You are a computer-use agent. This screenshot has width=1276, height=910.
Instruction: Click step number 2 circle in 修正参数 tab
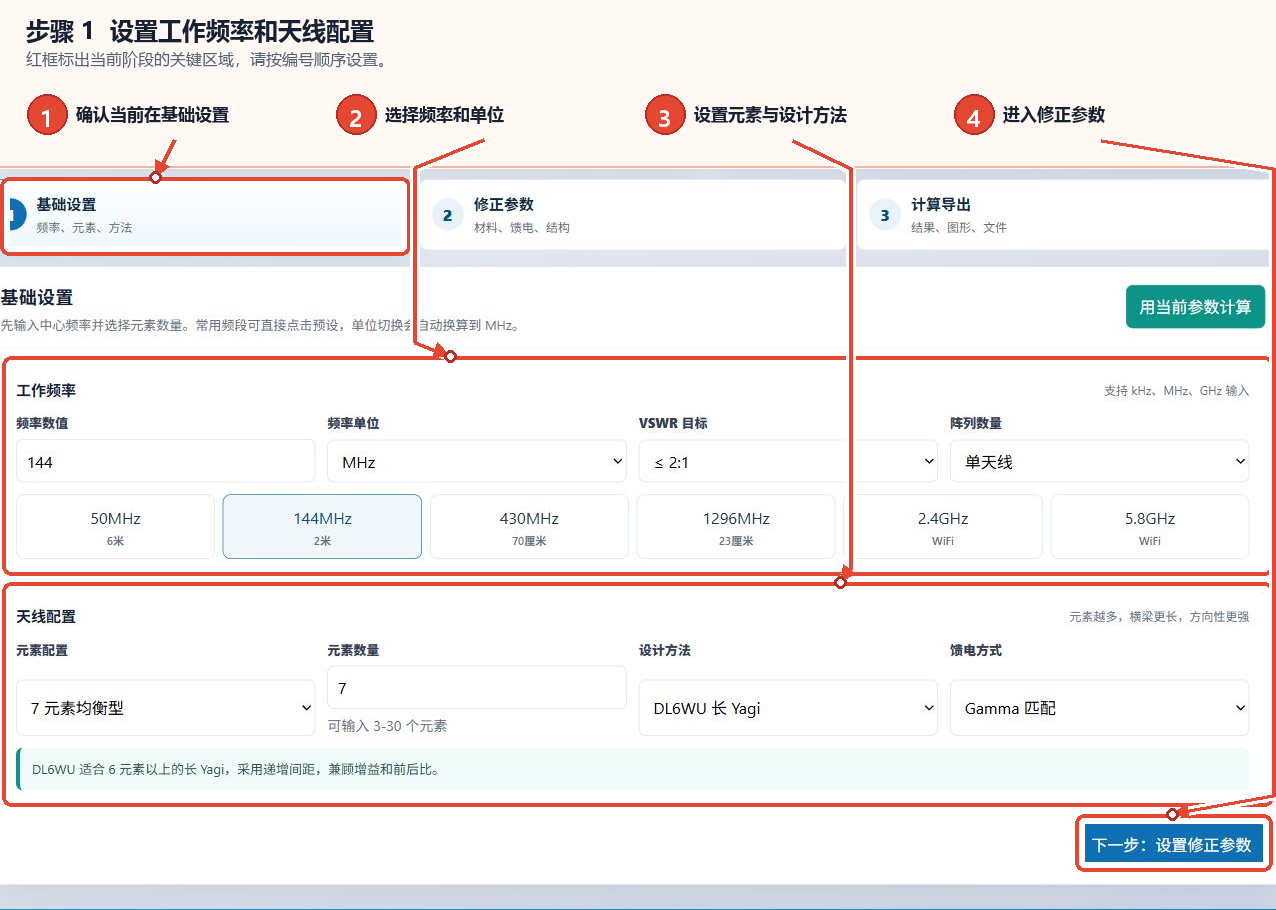(x=447, y=215)
